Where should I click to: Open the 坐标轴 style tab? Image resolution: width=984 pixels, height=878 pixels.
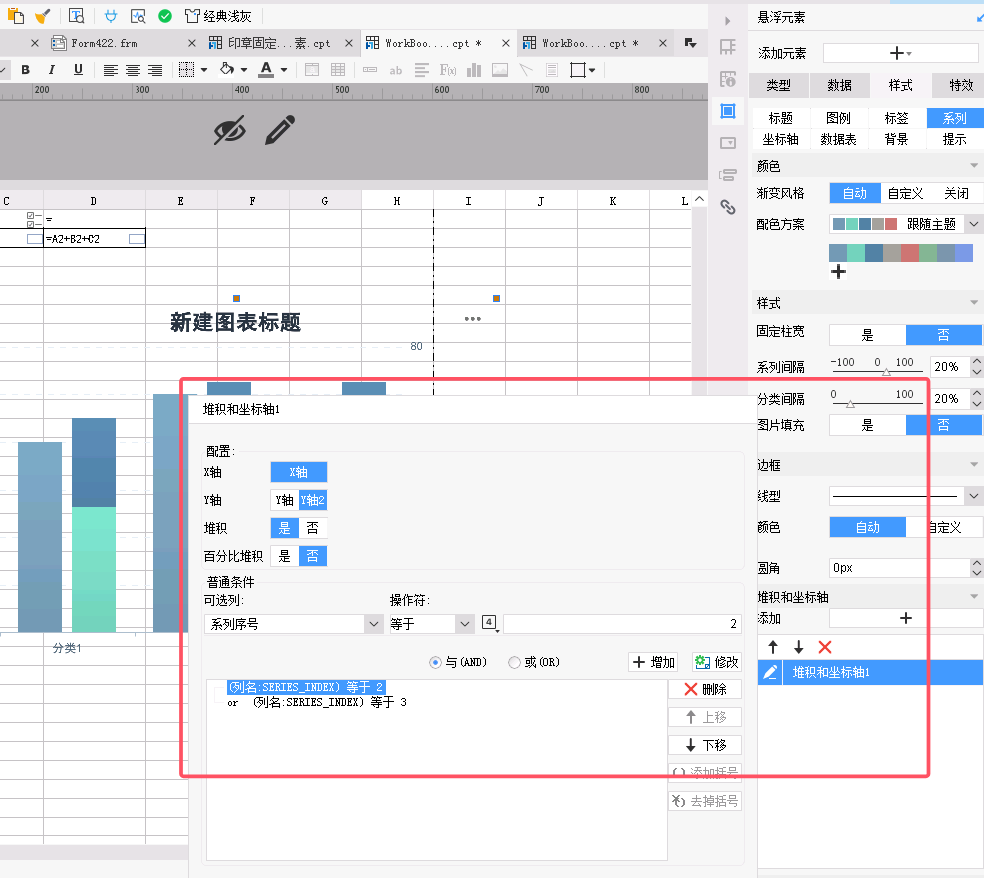coord(780,139)
